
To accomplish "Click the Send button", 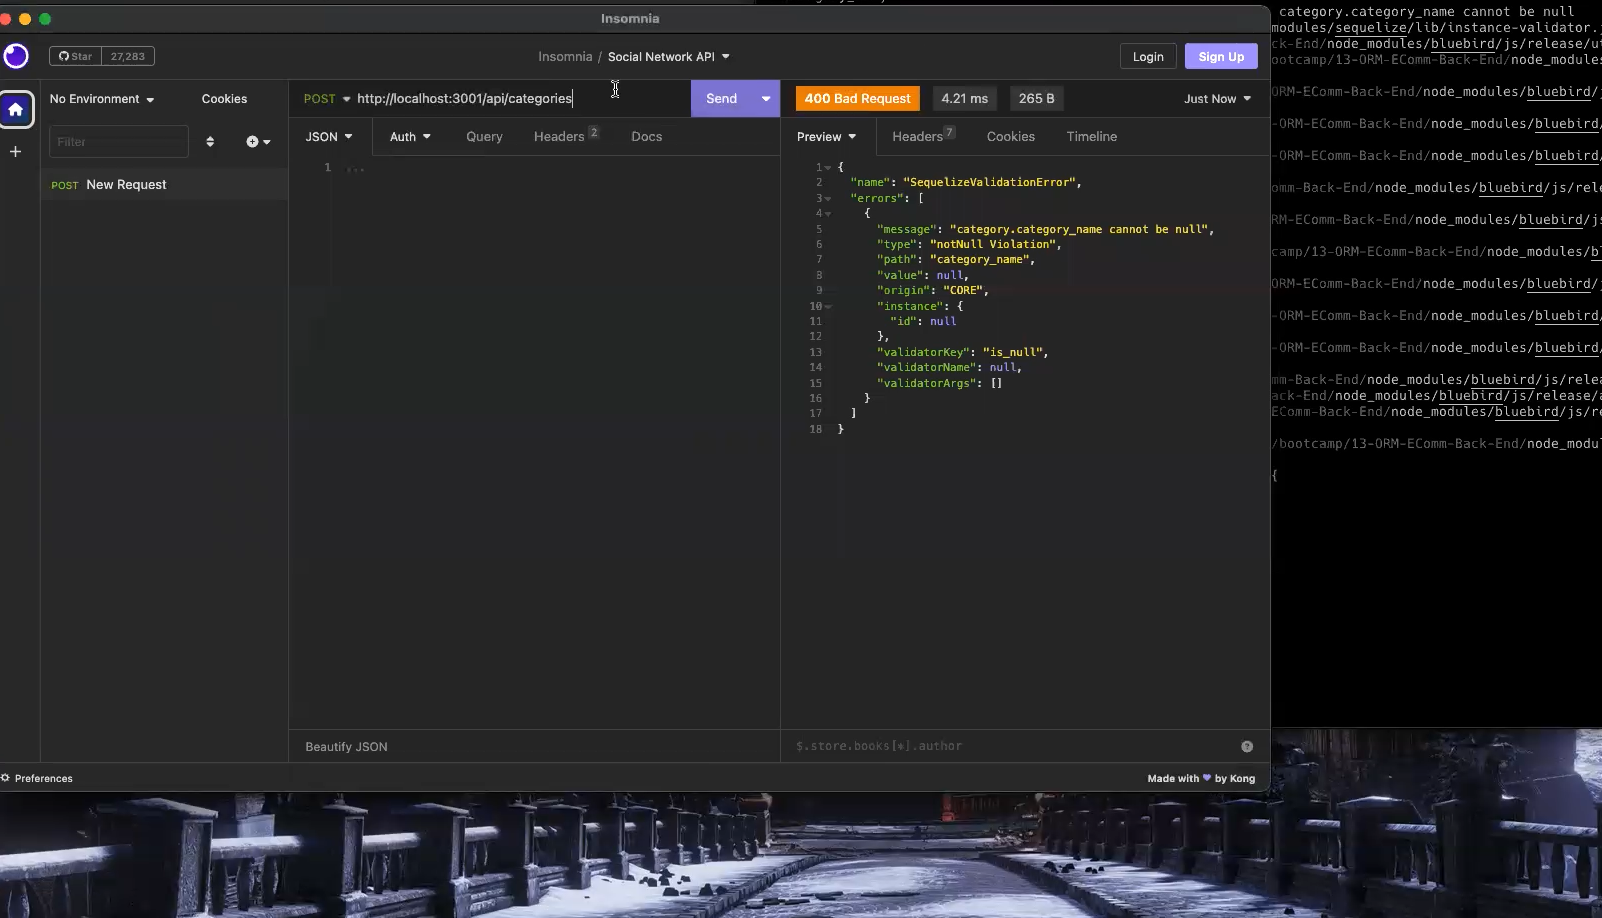I will 722,98.
